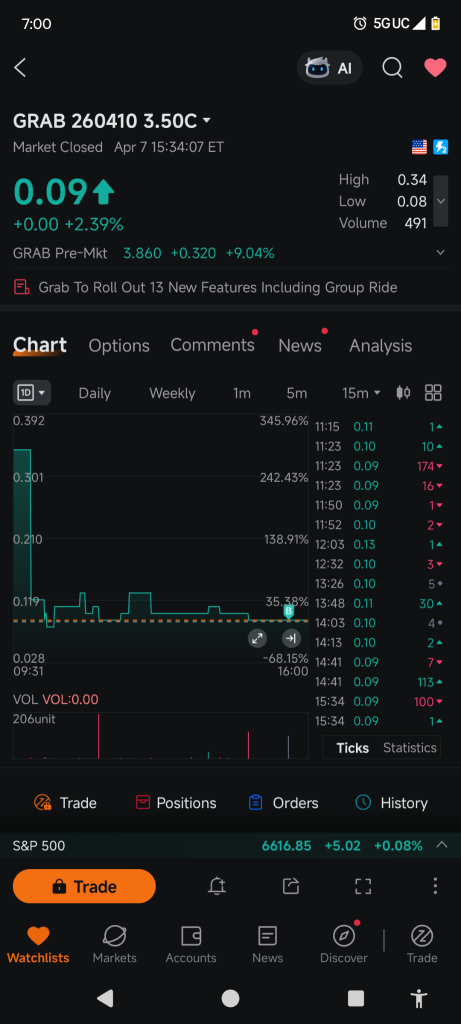The image size is (461, 1024).
Task: Expand the 15m interval dropdown
Action: (361, 392)
